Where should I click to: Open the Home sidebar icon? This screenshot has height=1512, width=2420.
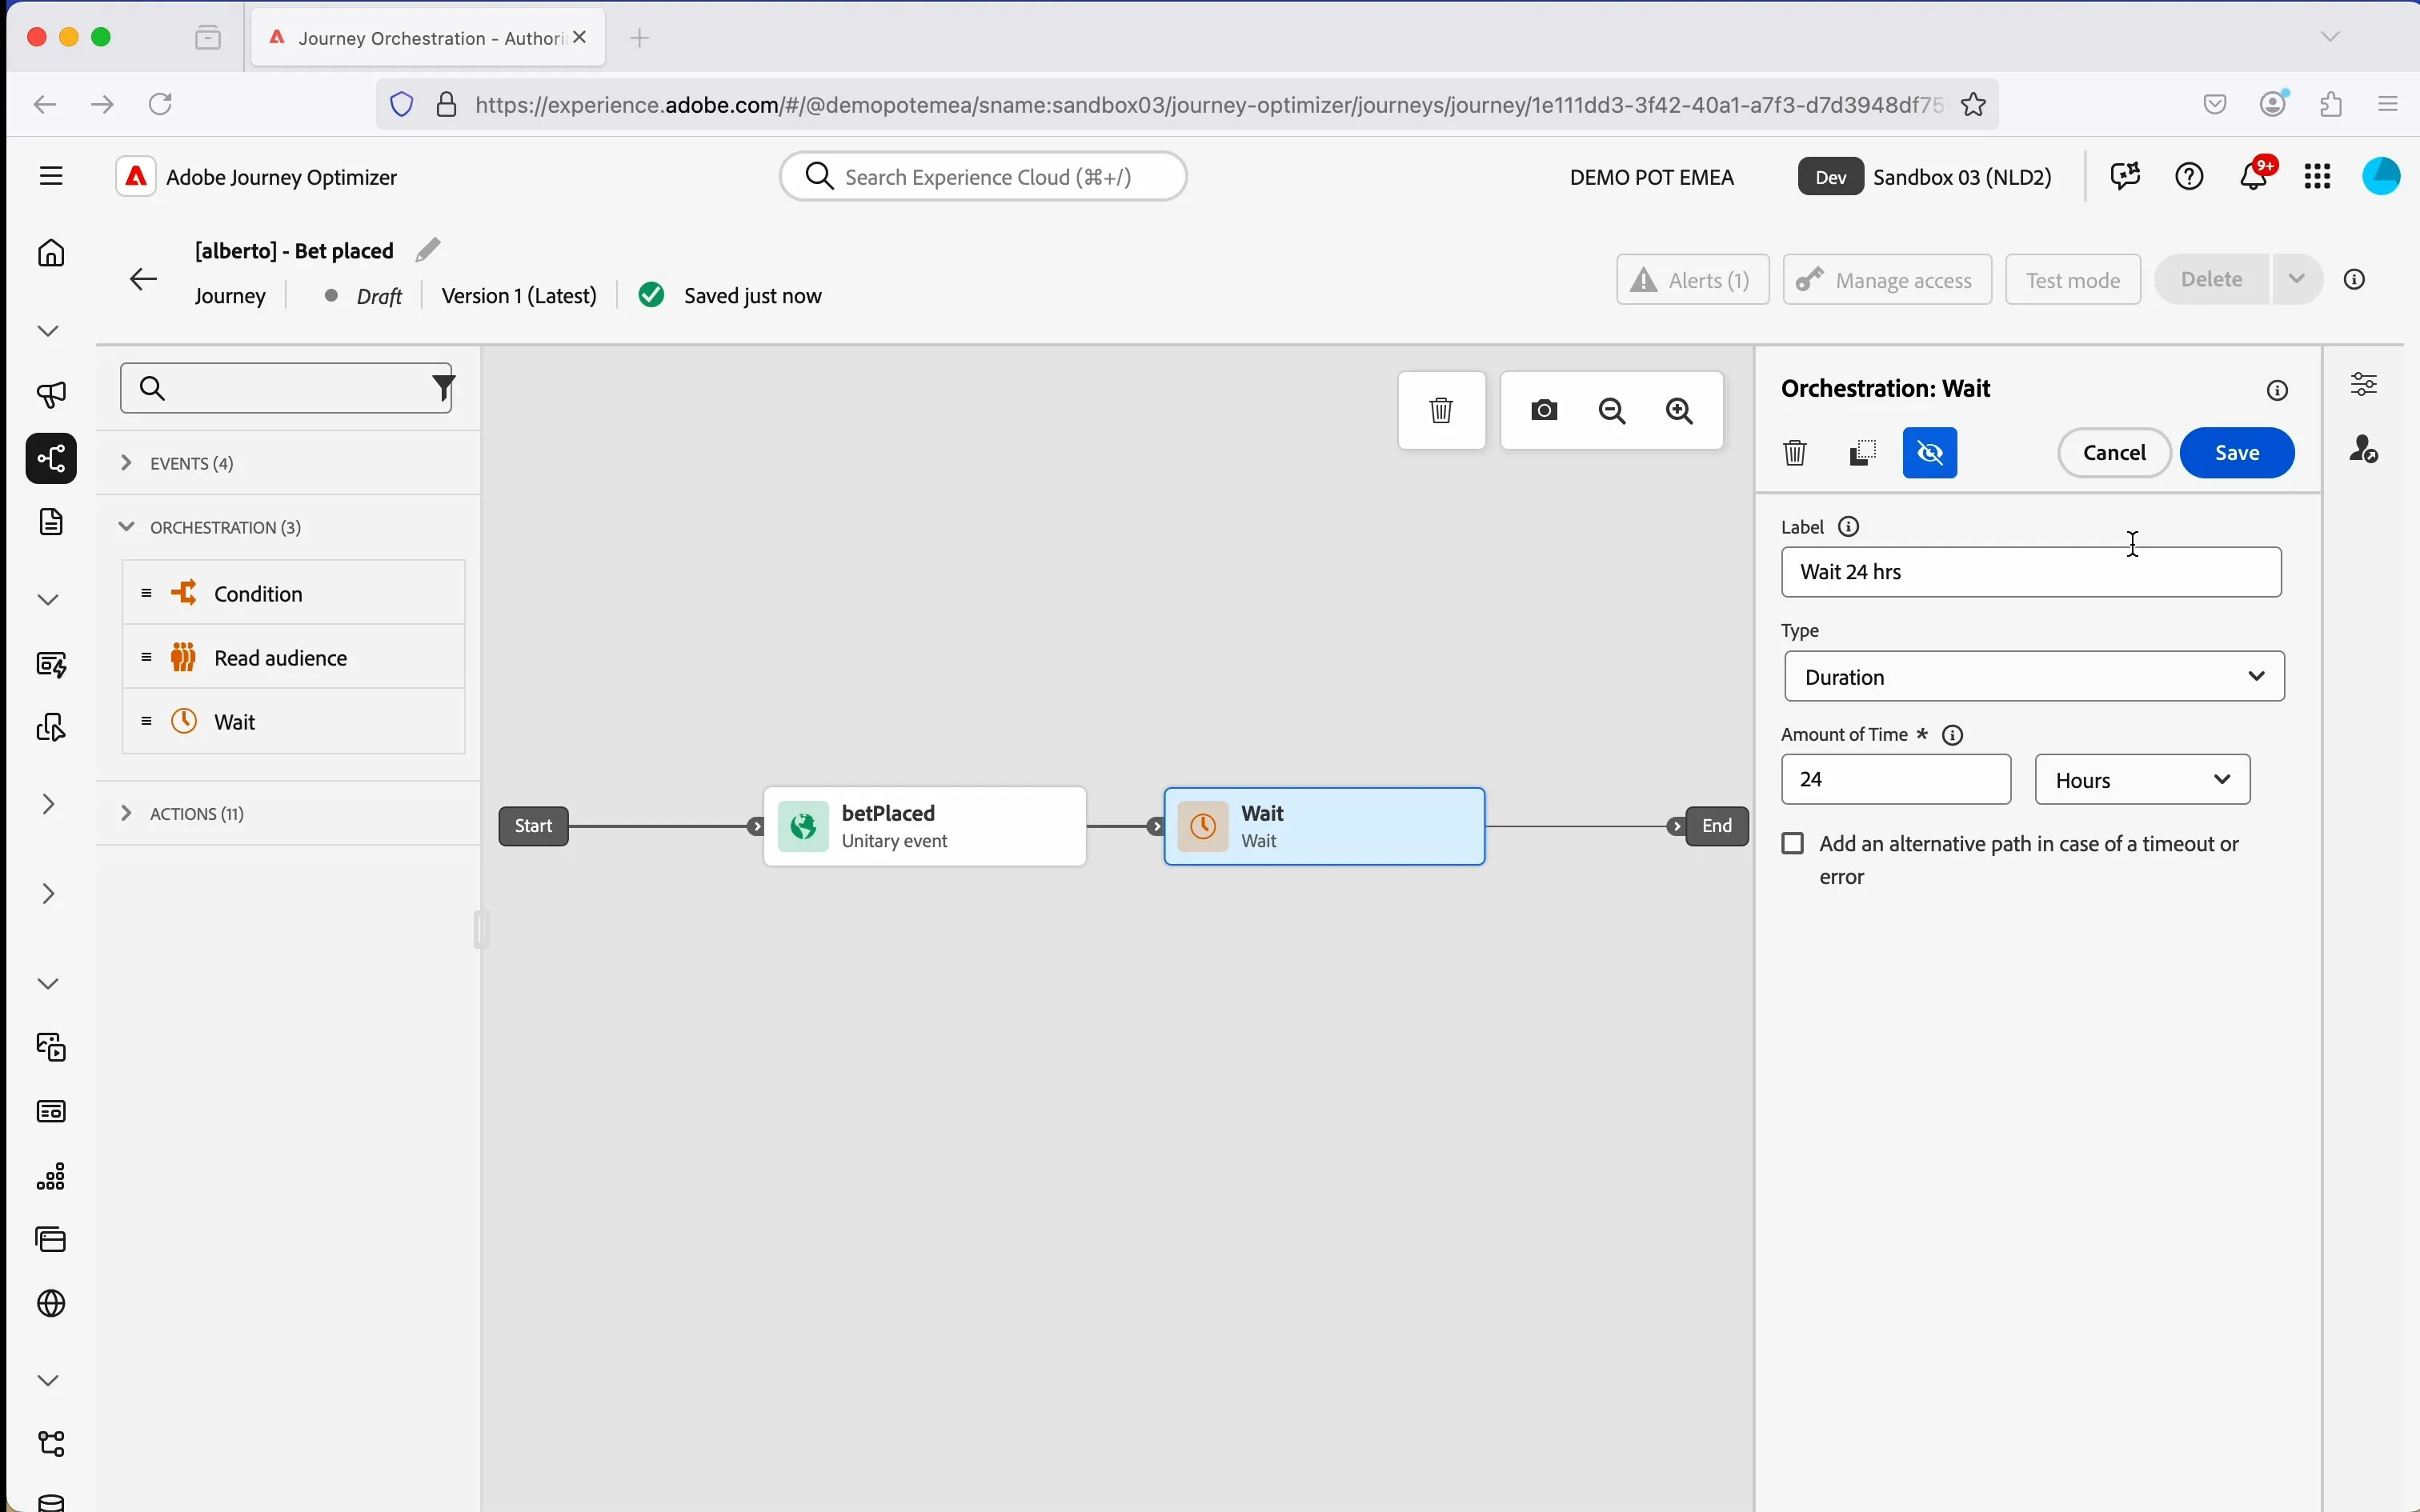coord(52,253)
